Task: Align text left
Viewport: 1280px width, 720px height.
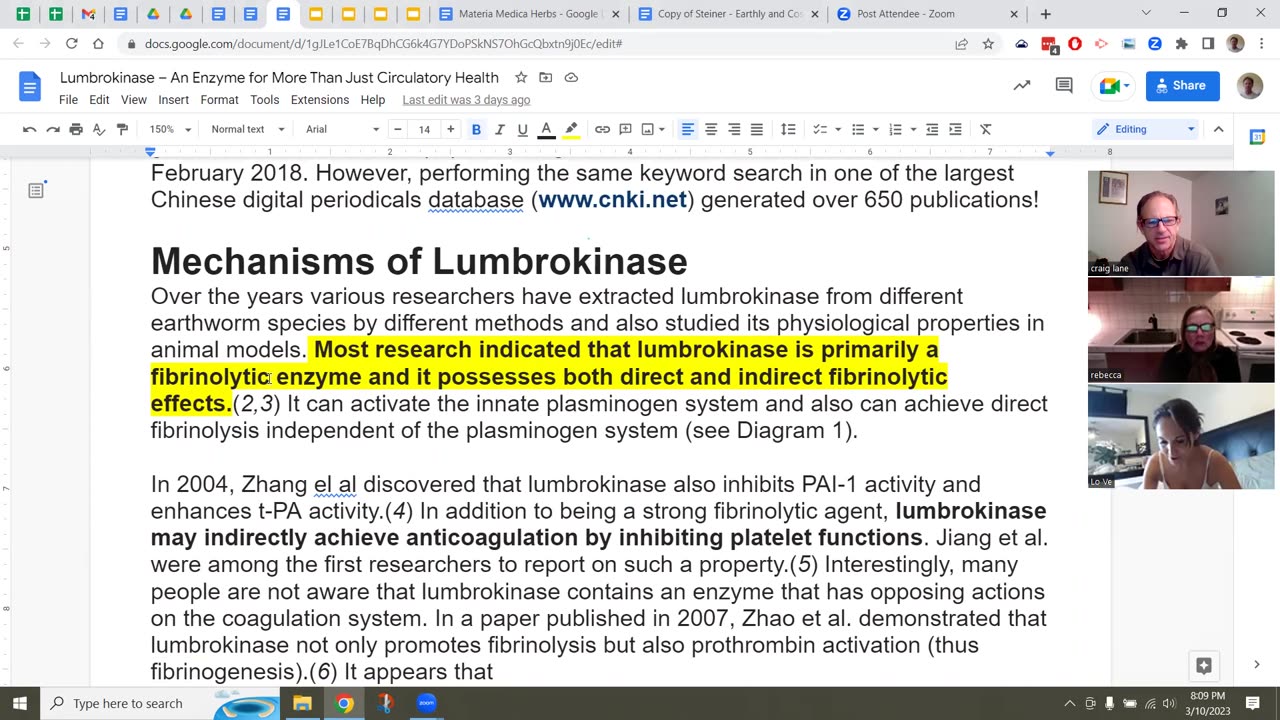Action: coord(688,129)
